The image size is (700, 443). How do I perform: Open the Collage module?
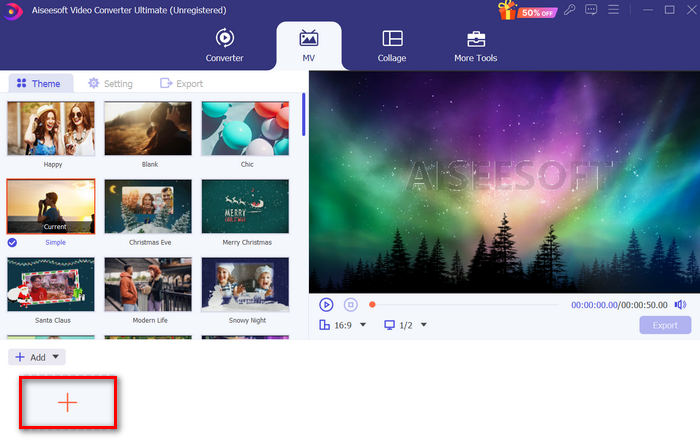coord(392,46)
